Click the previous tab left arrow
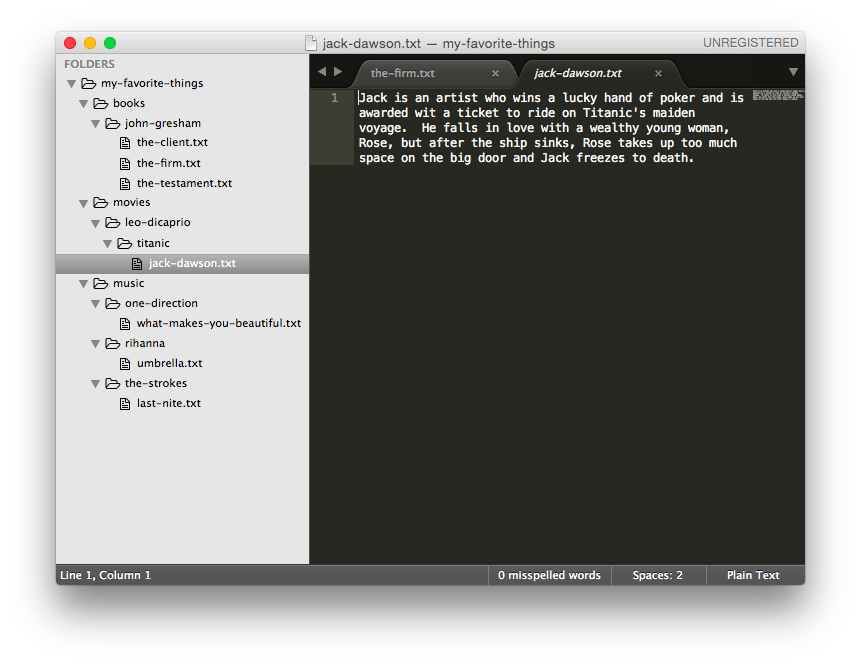861x665 pixels. pyautogui.click(x=322, y=72)
